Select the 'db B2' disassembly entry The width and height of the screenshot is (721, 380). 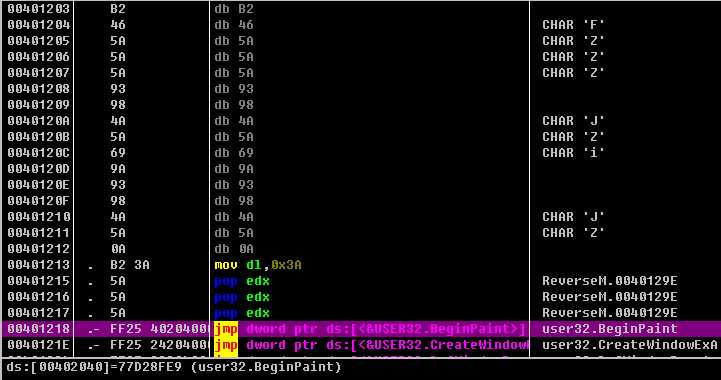(x=234, y=9)
